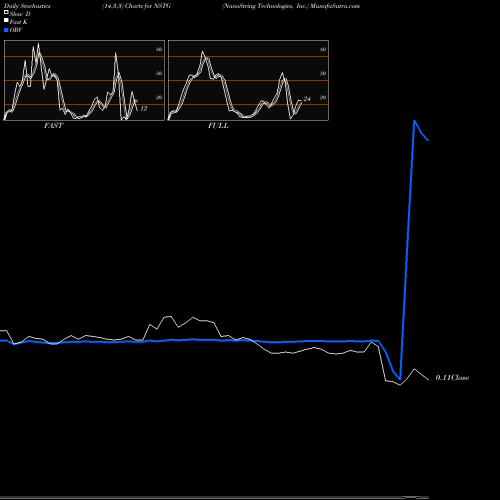Click the 'OBV' legend text
Screen dimensions: 500x500
coord(16,30)
